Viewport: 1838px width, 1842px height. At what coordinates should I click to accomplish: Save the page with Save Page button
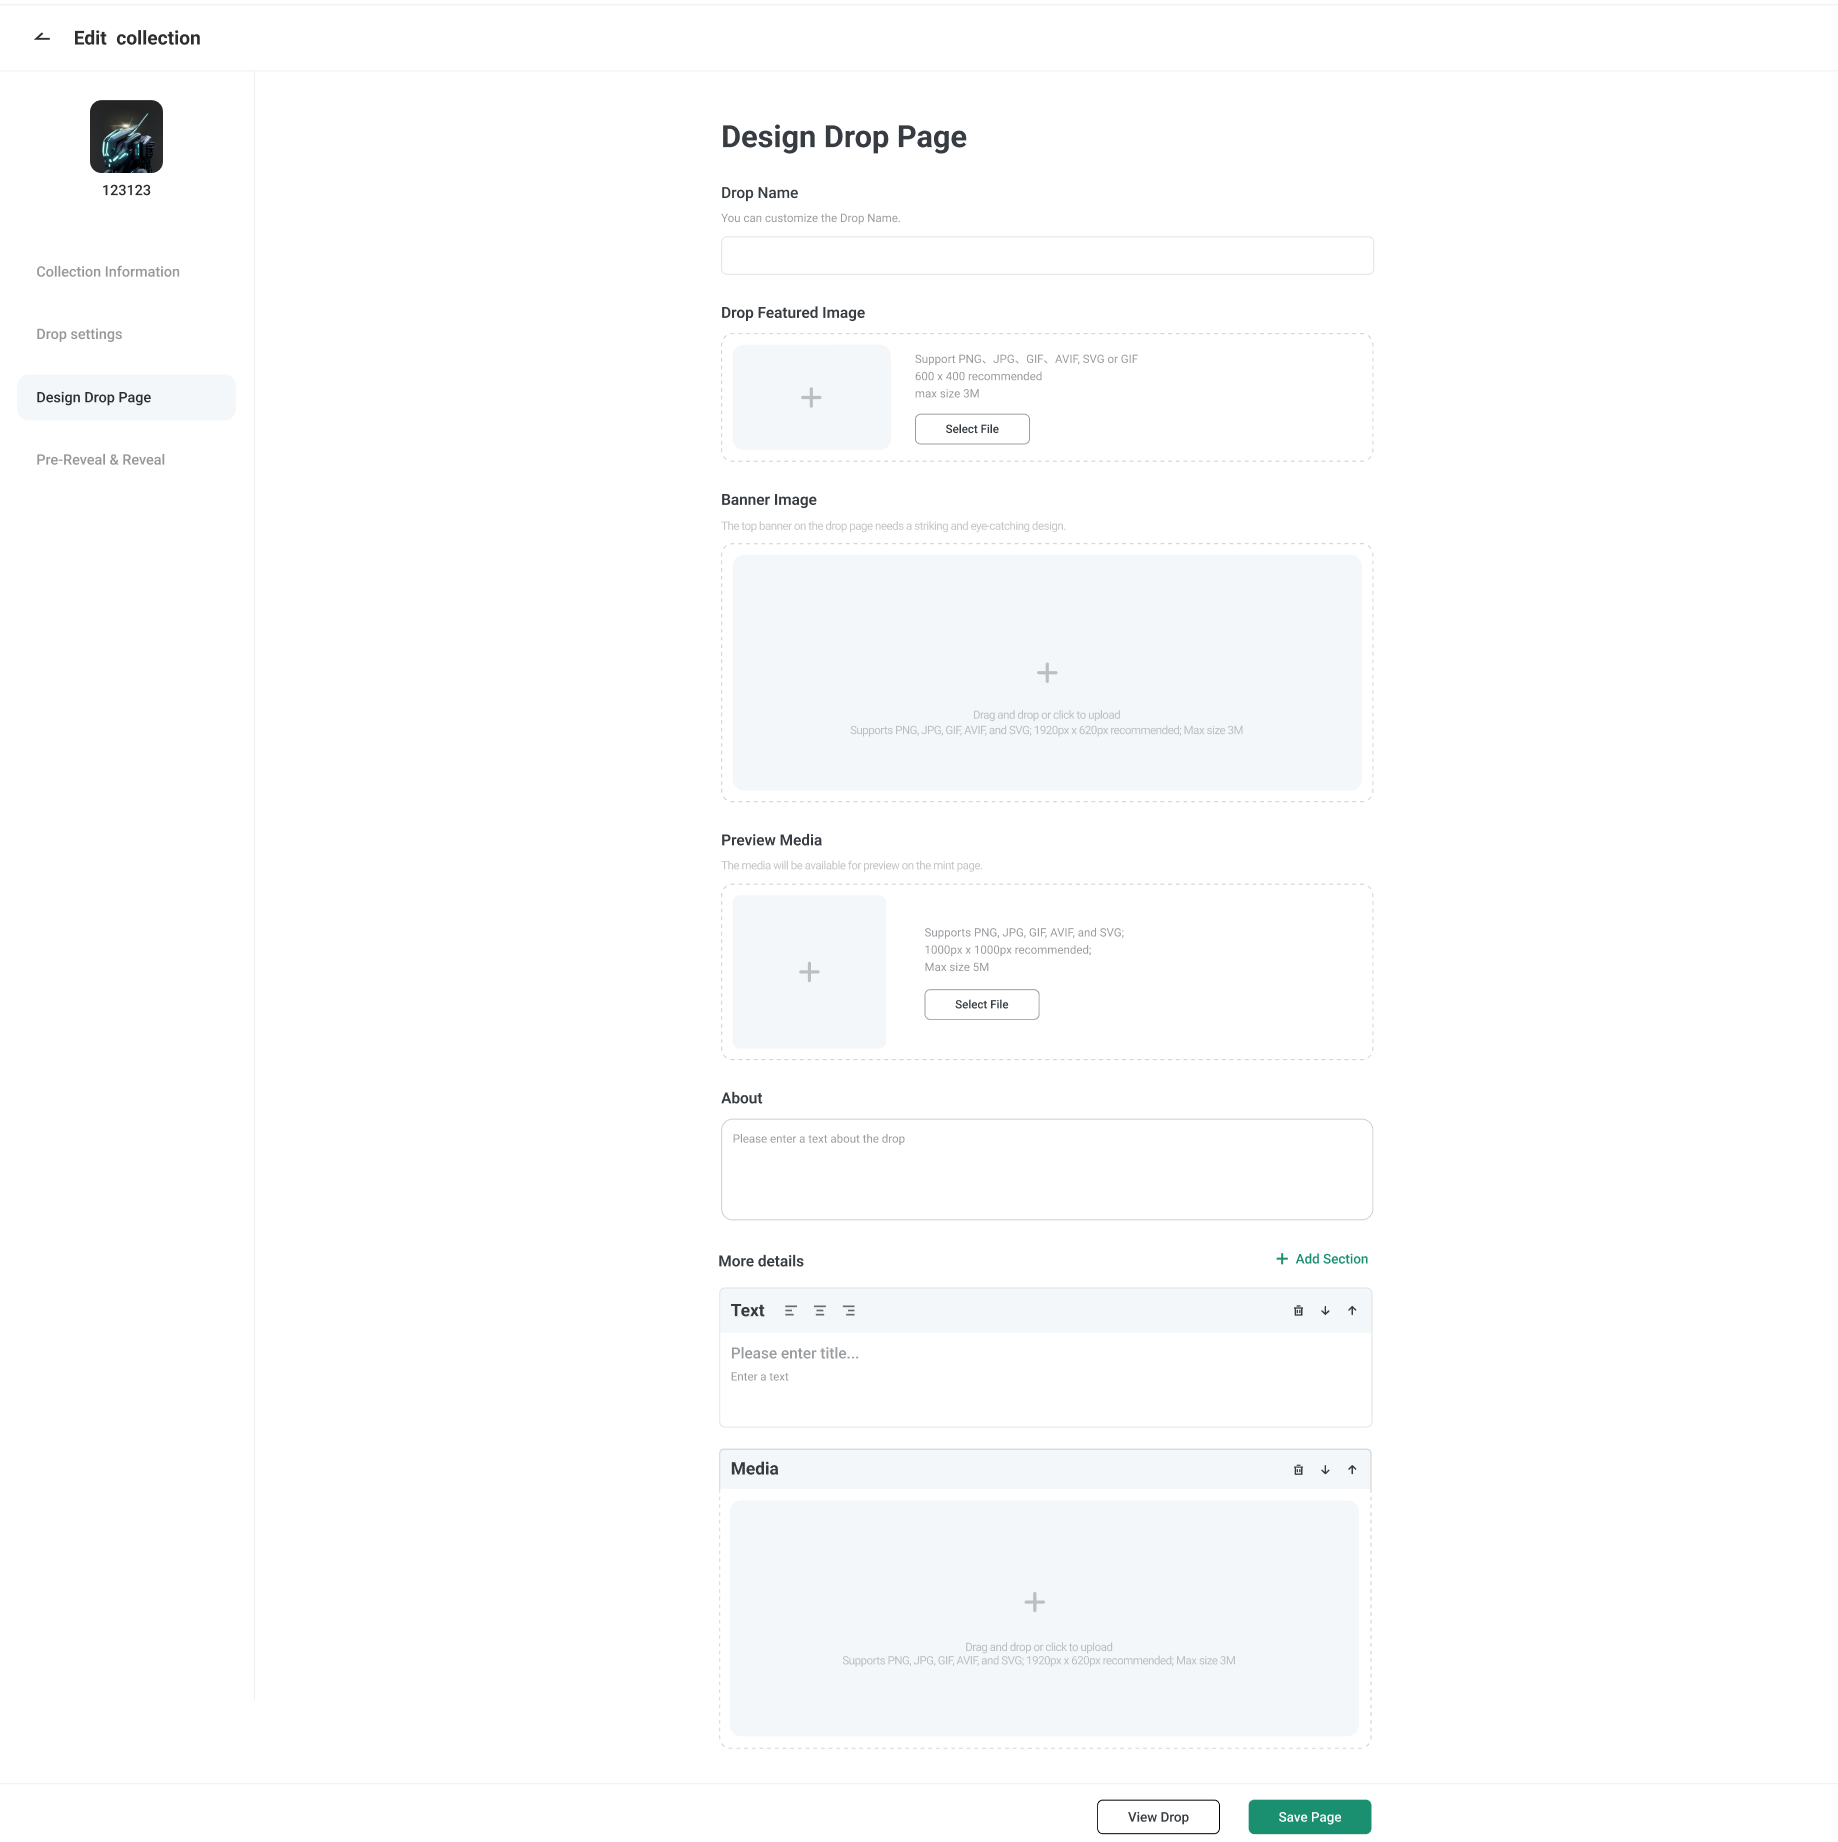[x=1309, y=1817]
